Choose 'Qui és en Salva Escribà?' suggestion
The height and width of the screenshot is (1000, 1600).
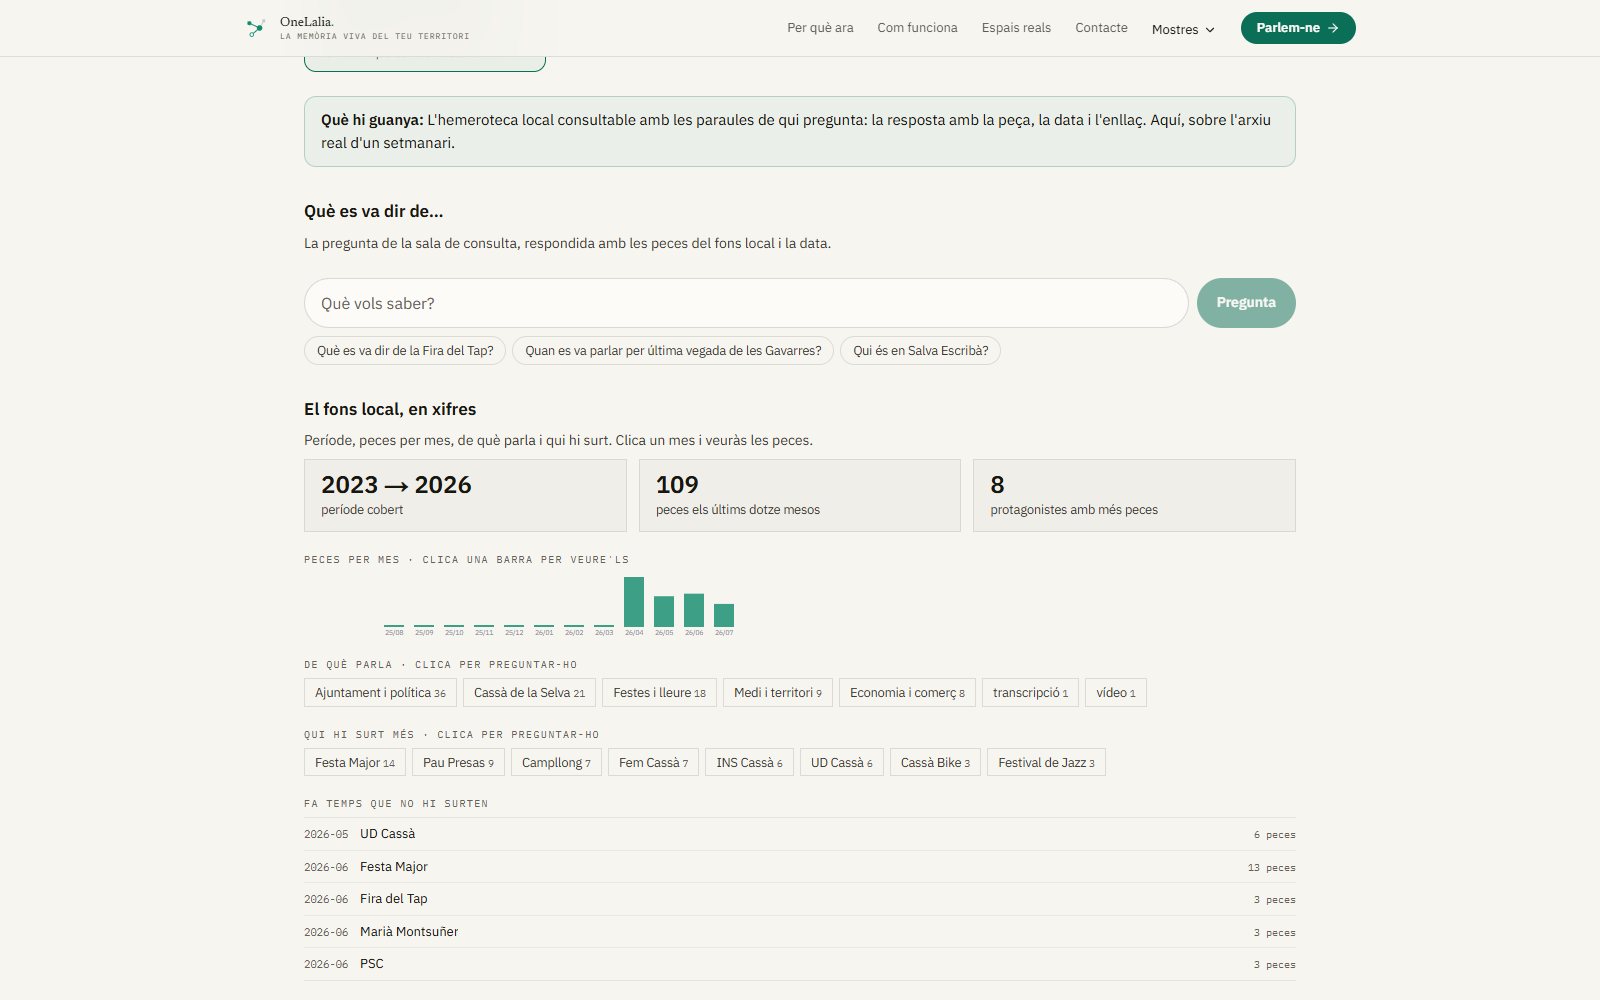coord(920,351)
